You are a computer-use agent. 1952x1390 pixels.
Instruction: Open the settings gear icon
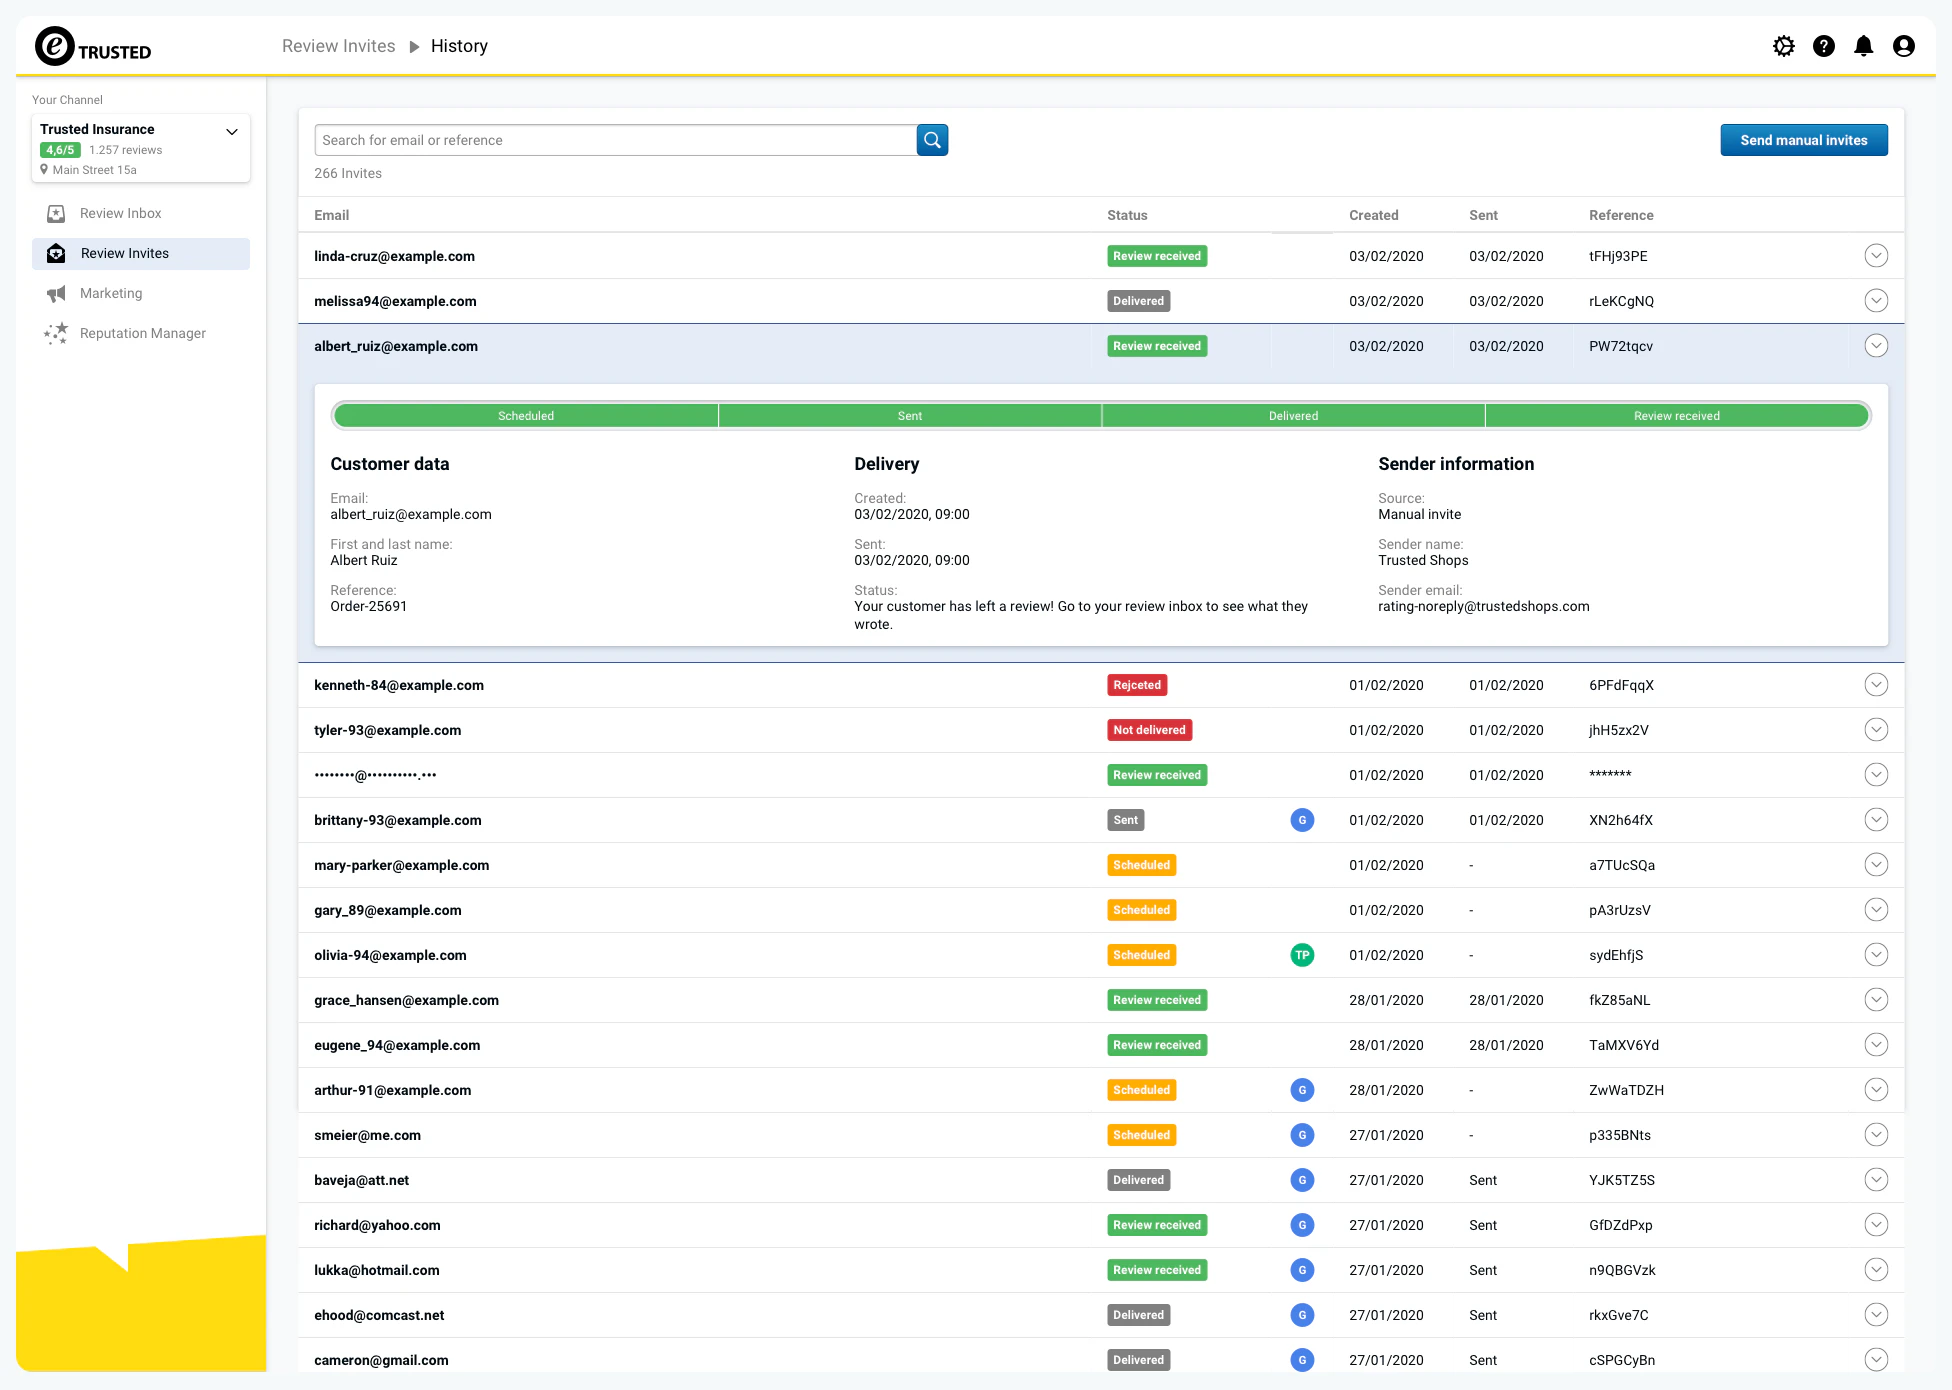pos(1784,46)
